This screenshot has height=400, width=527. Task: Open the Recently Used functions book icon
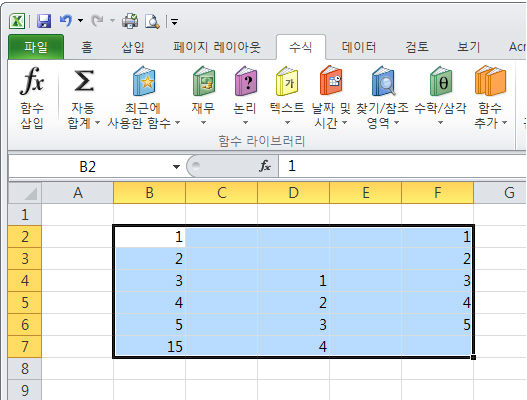144,81
